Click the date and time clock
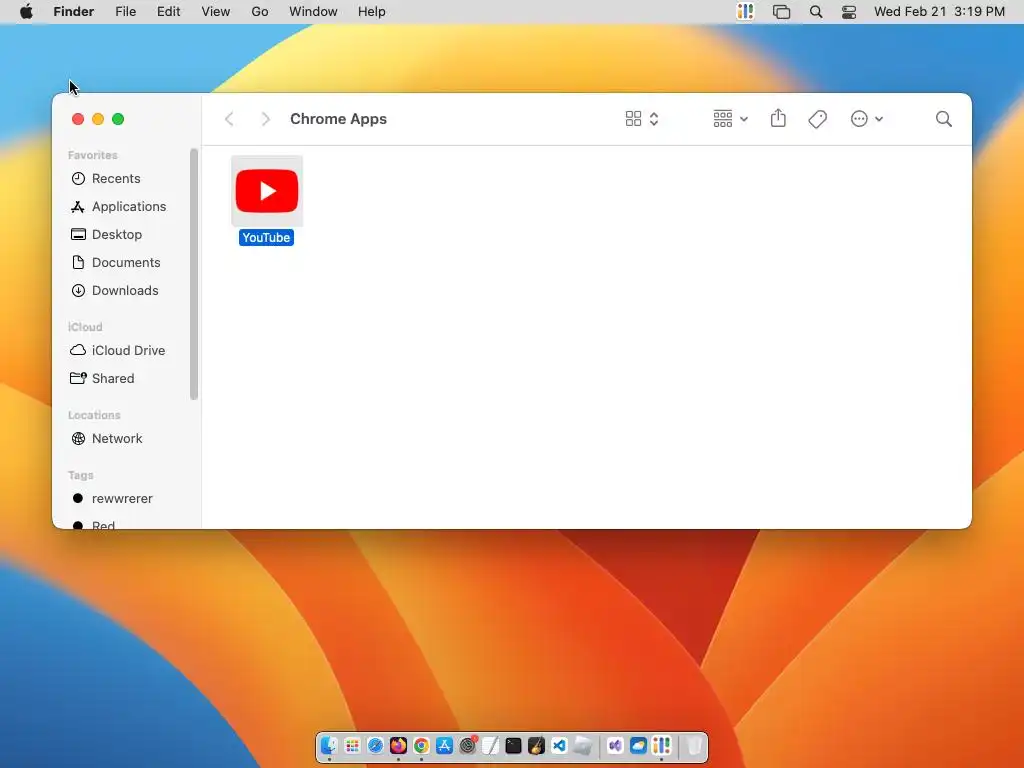The height and width of the screenshot is (768, 1024). [x=939, y=12]
